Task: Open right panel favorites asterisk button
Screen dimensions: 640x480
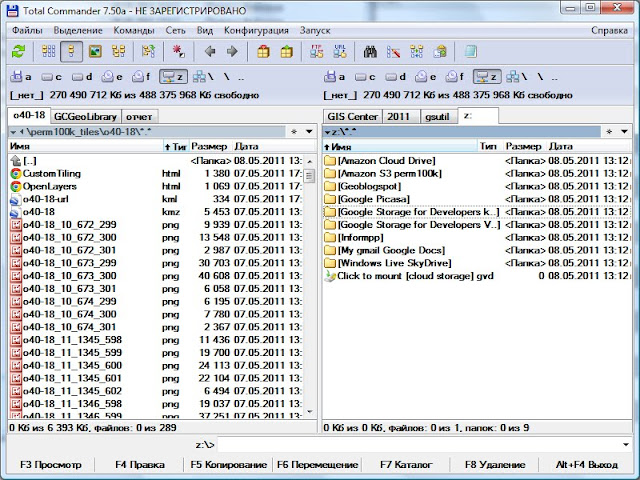Action: pyautogui.click(x=609, y=131)
